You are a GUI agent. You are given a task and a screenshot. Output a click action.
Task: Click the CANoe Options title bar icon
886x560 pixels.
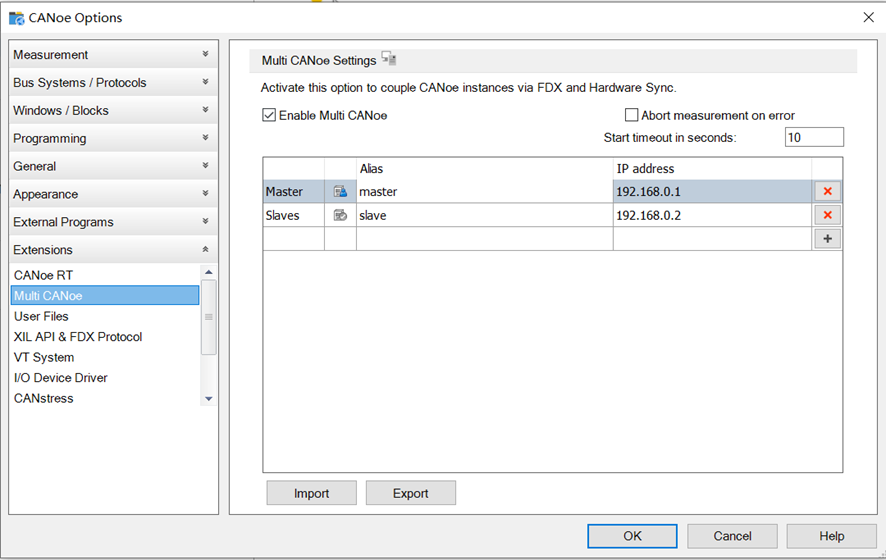17,18
